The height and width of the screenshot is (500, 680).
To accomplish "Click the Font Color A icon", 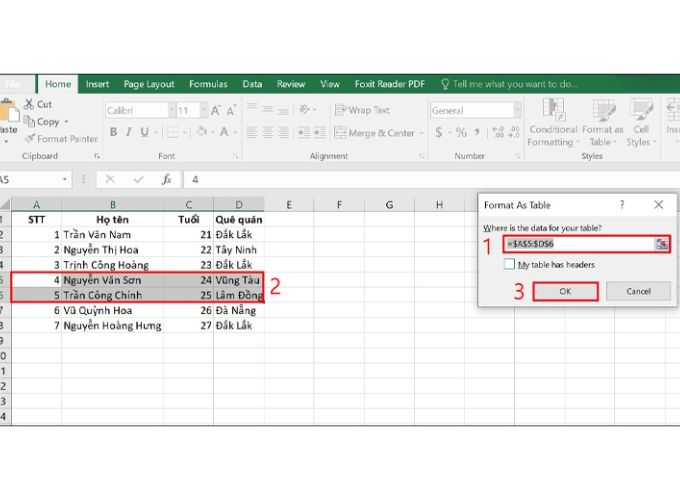I will [x=224, y=131].
